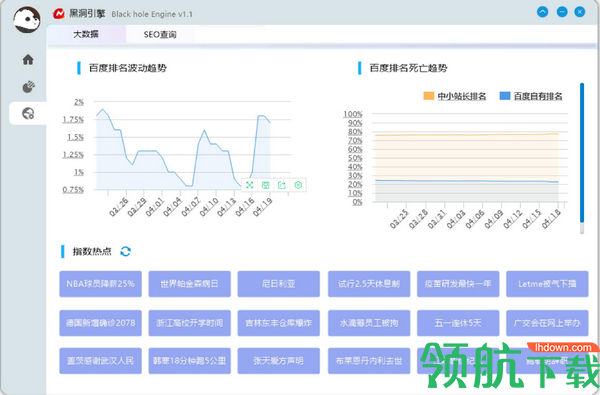Switch to the 大数据 tab
600x395 pixels.
click(86, 34)
